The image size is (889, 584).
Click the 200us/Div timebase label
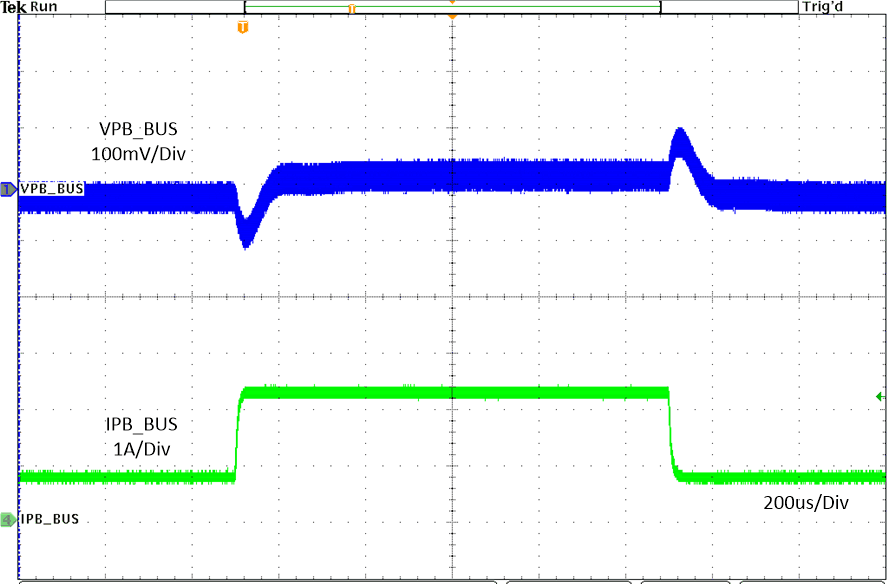(x=806, y=503)
